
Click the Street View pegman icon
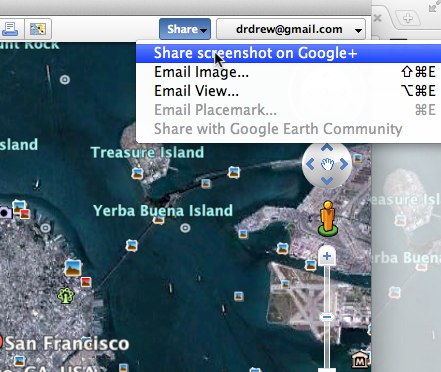pyautogui.click(x=328, y=218)
